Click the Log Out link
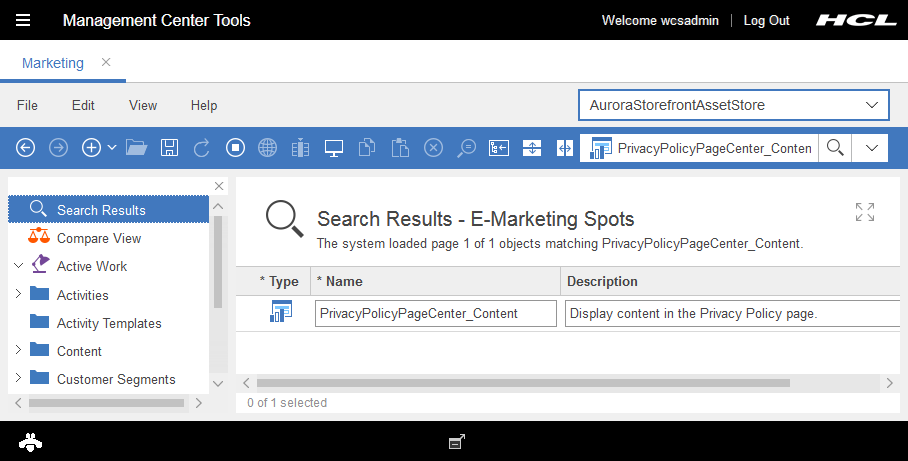Screen dimensions: 908x461 (x=766, y=20)
